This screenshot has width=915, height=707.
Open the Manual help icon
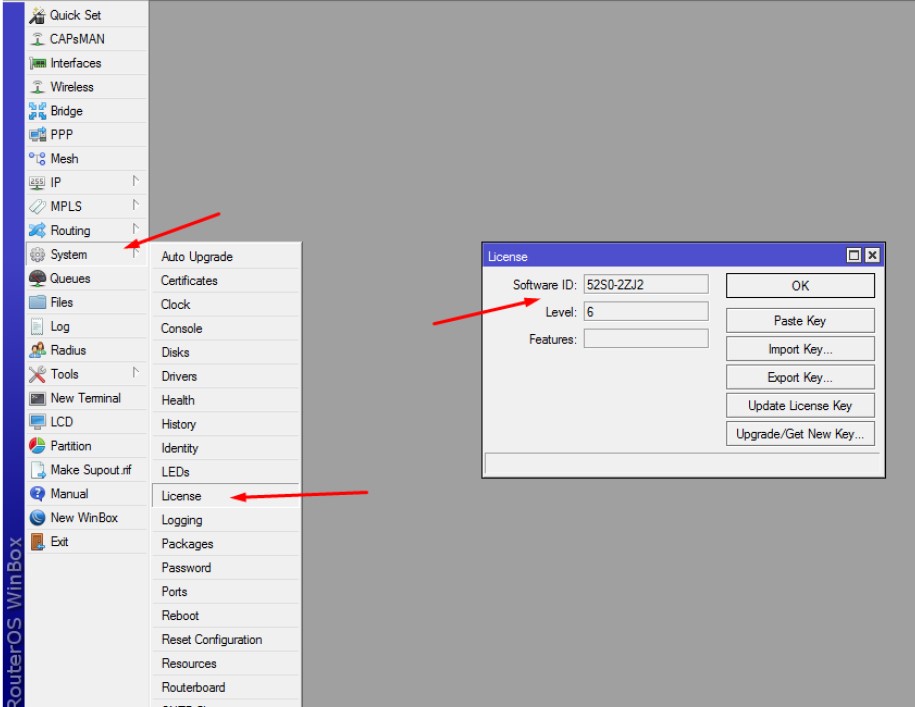point(37,494)
